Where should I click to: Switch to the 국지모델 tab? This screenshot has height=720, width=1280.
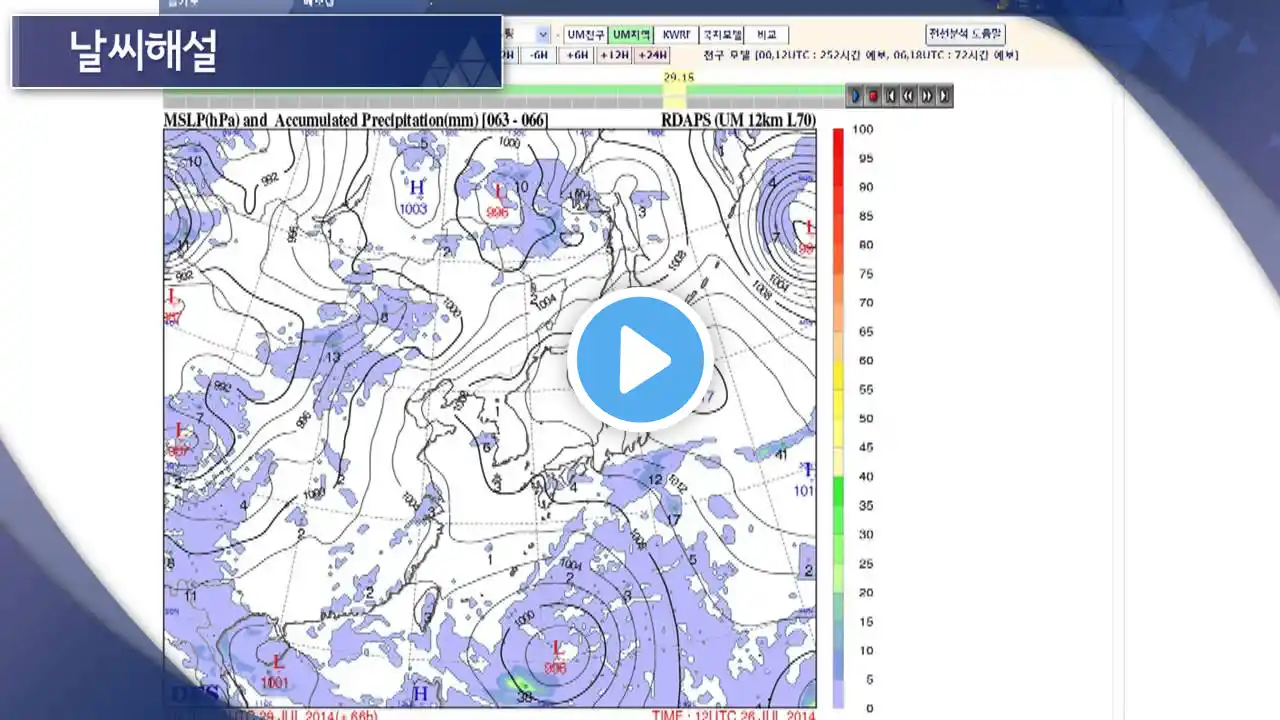721,35
